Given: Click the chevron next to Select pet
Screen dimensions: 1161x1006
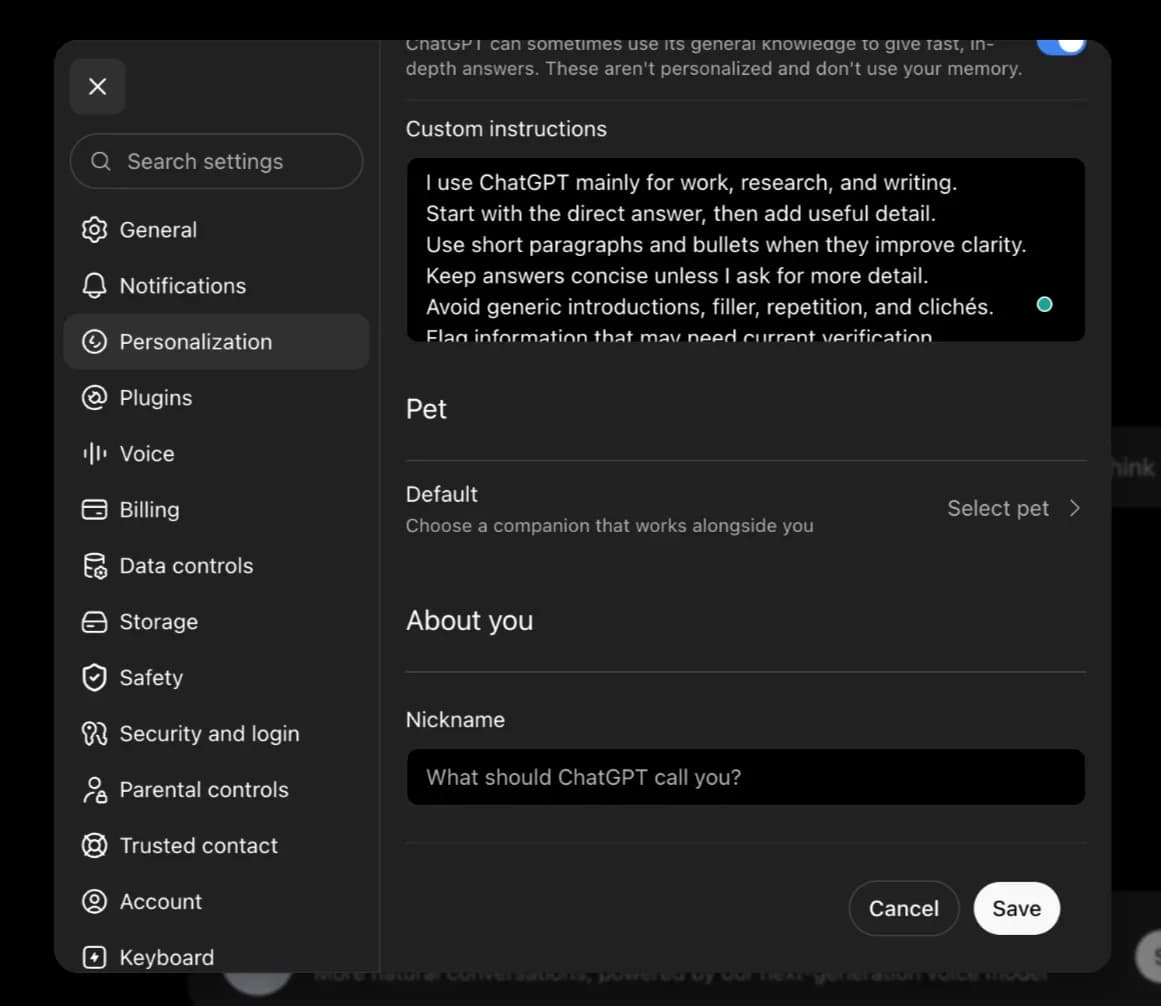Looking at the screenshot, I should pyautogui.click(x=1074, y=509).
